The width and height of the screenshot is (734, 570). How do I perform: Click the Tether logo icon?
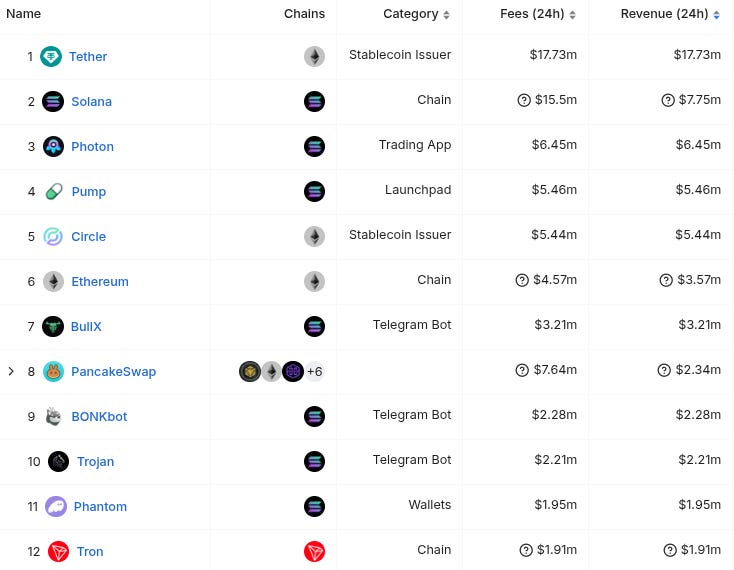[51, 57]
